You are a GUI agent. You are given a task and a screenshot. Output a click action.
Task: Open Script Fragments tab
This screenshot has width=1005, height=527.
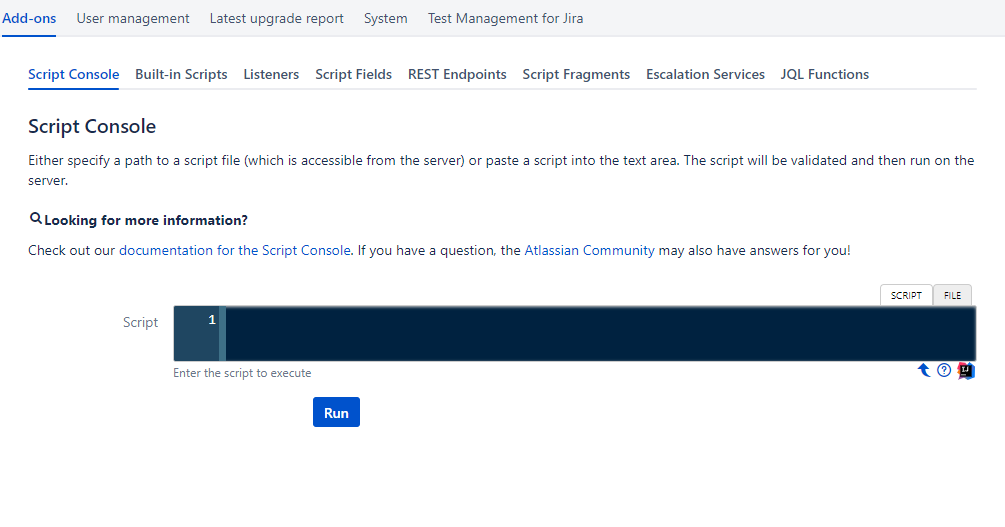[576, 74]
